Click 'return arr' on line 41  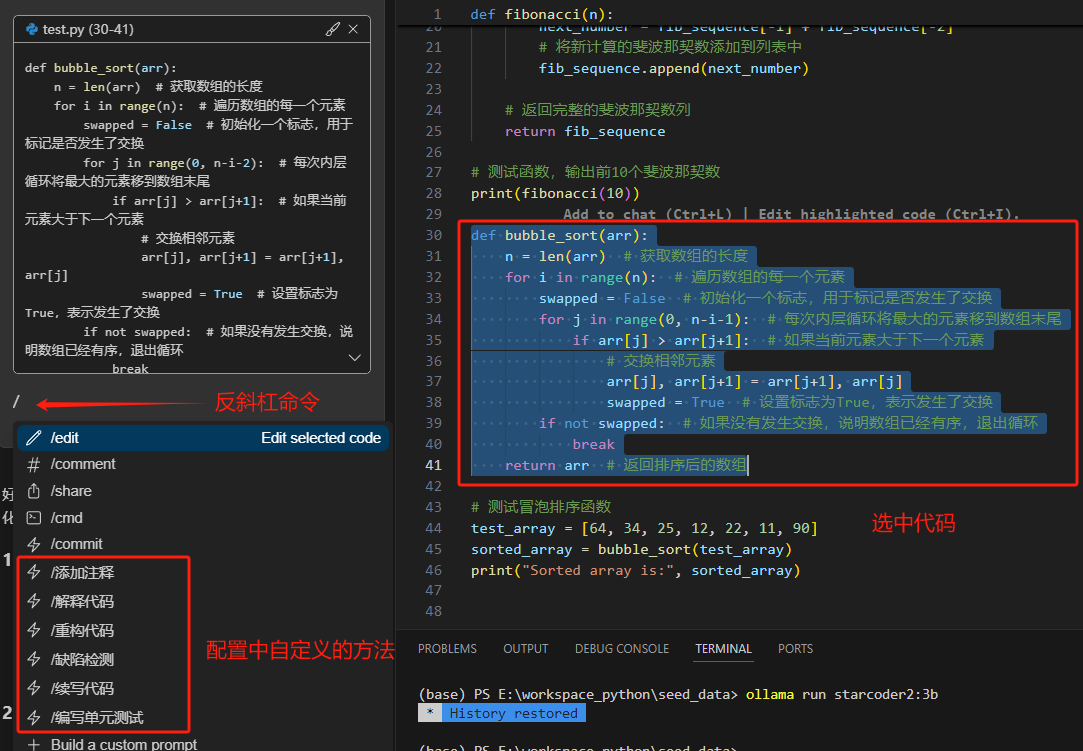point(547,466)
